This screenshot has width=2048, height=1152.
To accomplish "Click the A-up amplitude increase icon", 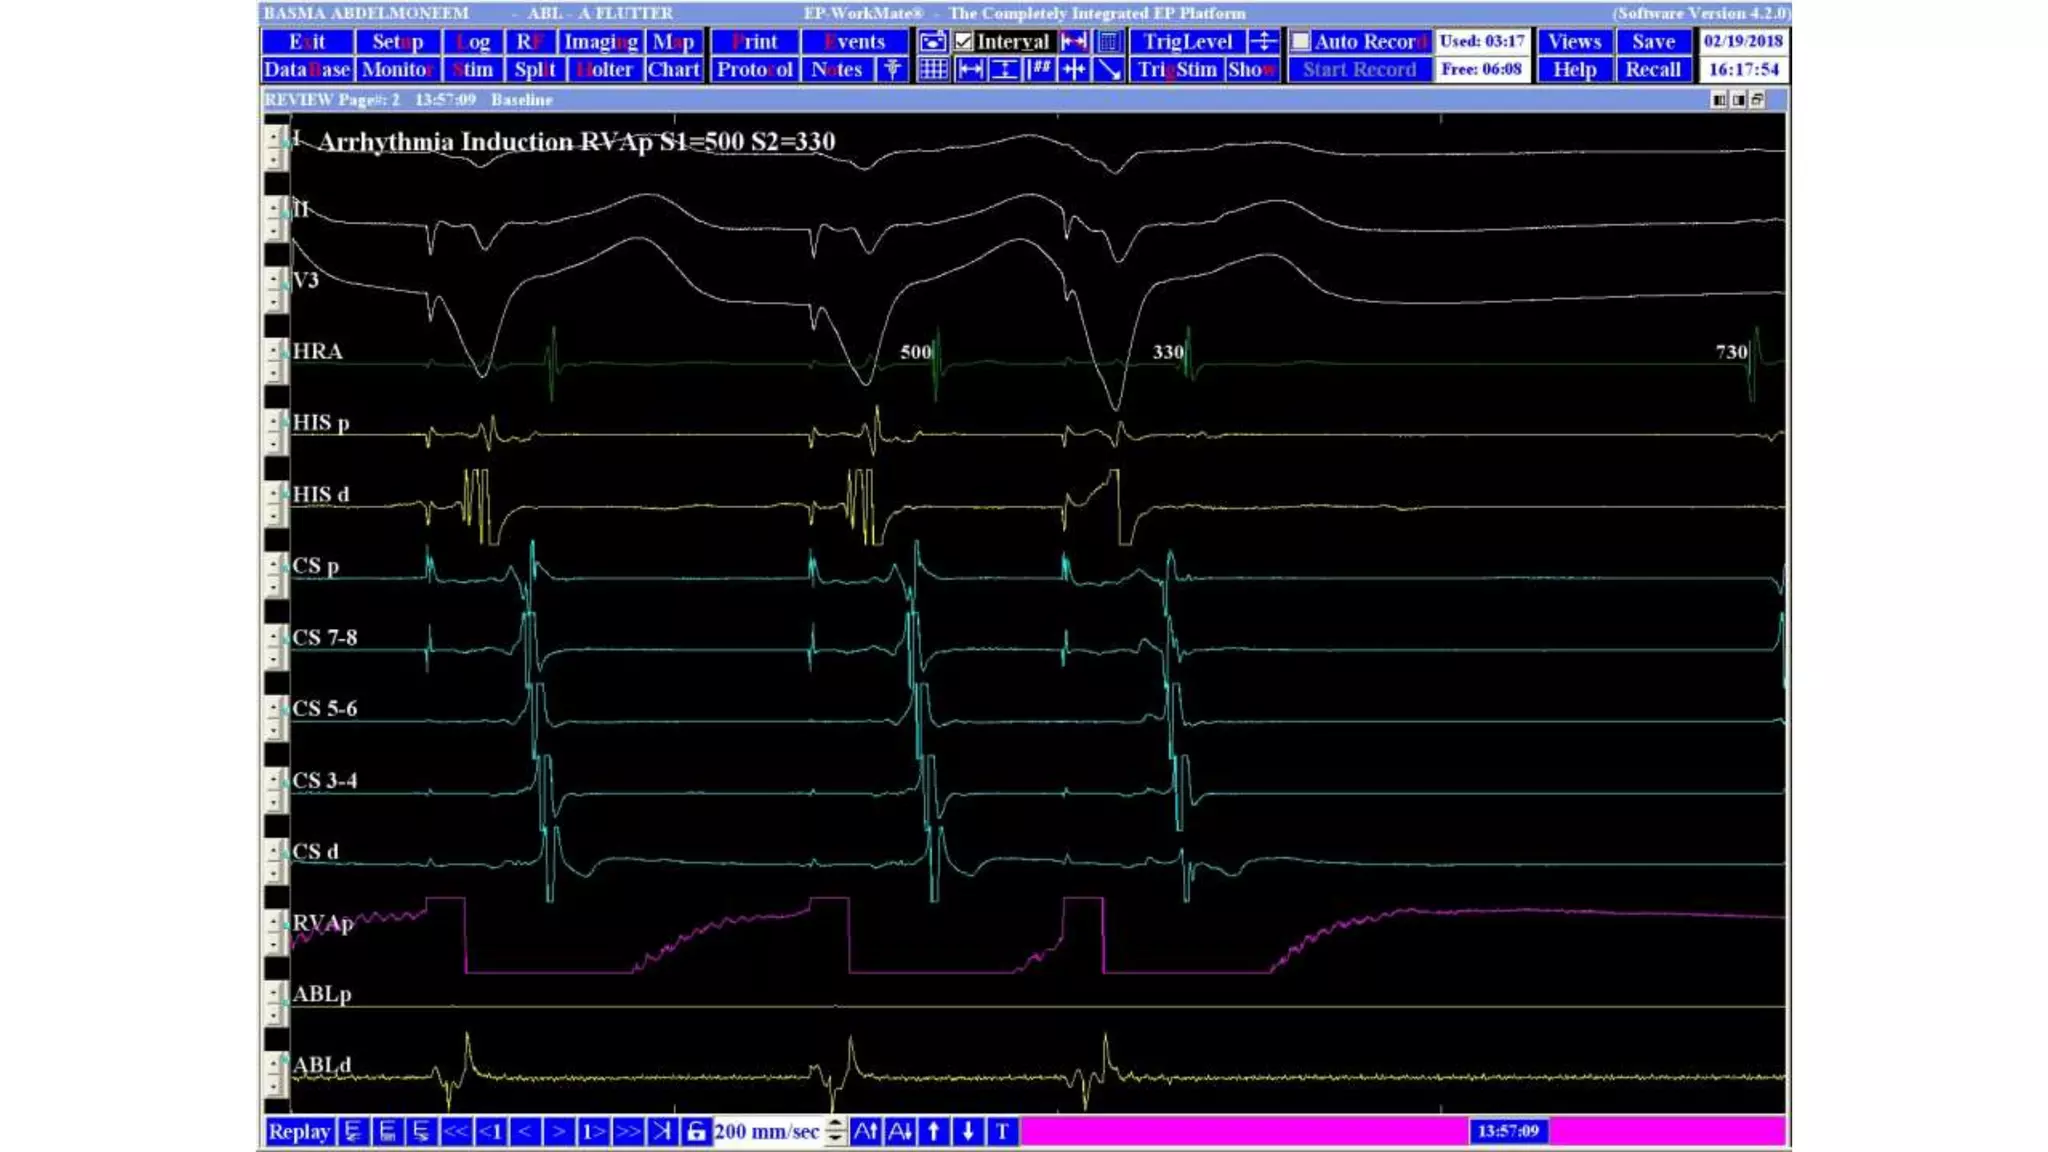I will [x=866, y=1132].
